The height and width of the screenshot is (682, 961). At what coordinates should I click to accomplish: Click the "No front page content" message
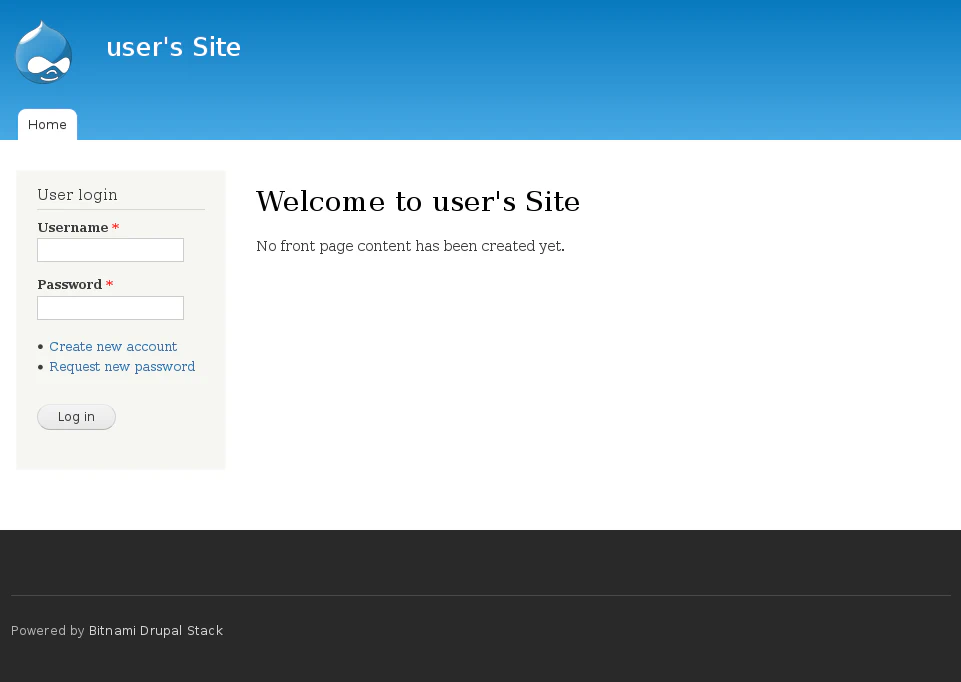[x=410, y=246]
